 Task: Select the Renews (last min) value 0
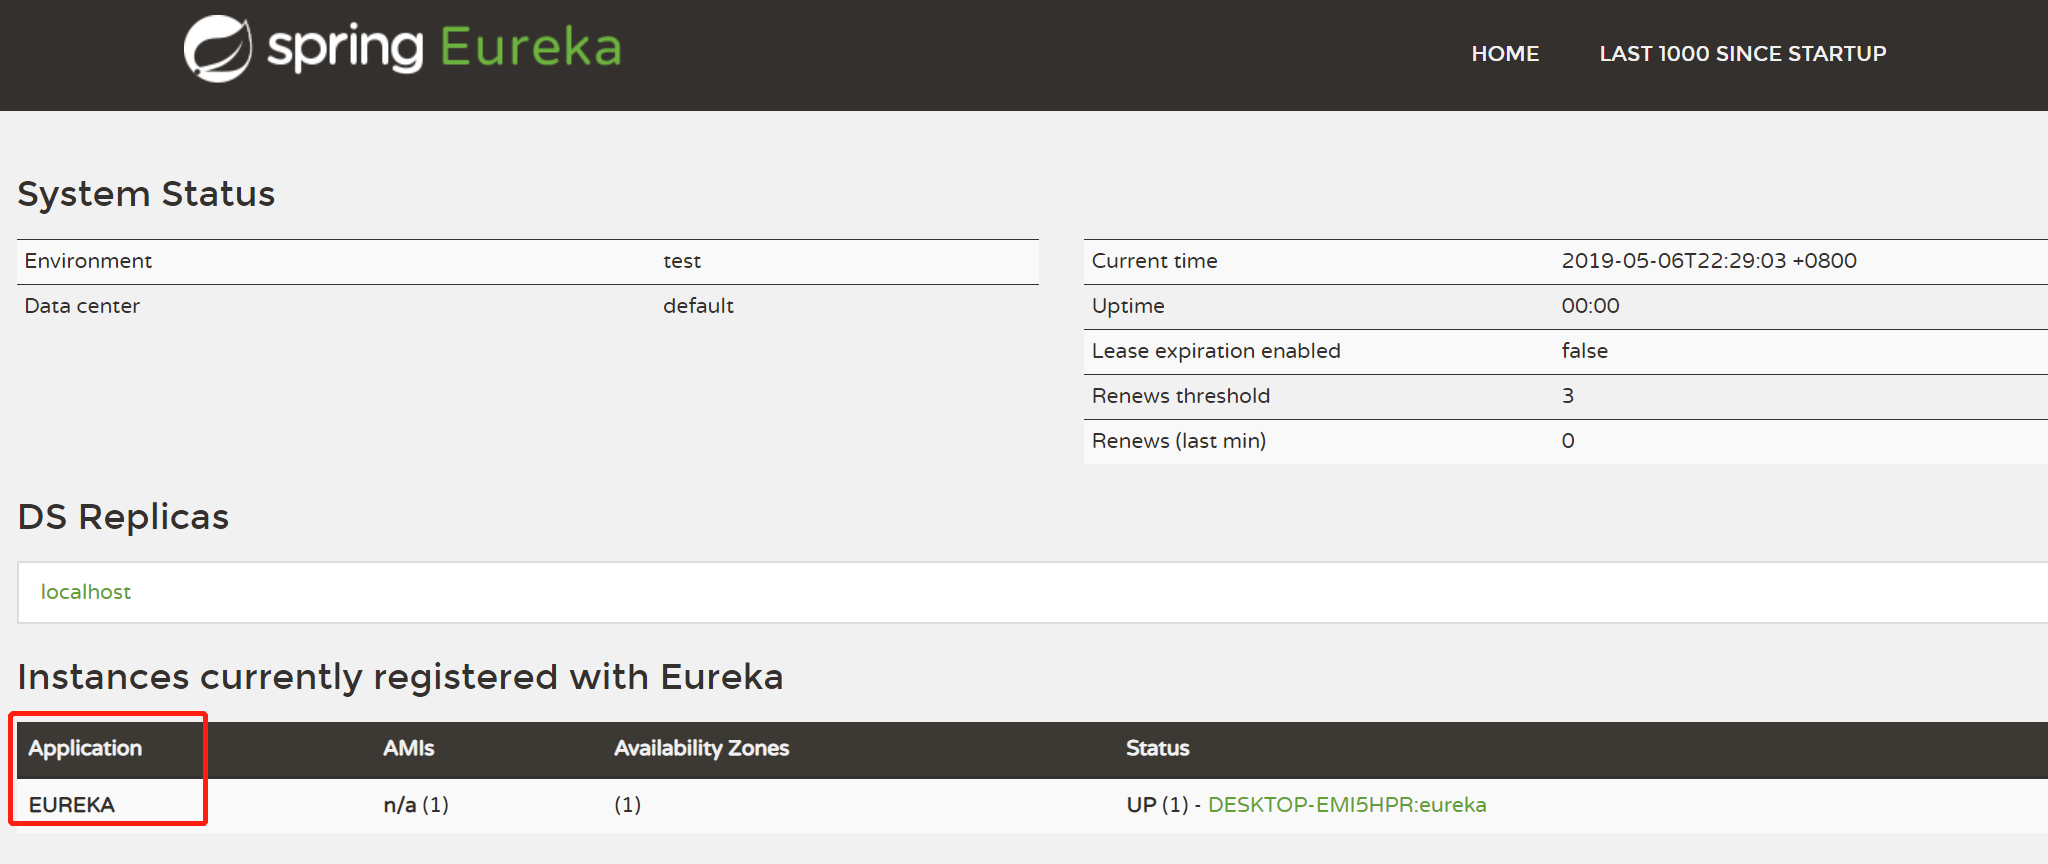click(x=1568, y=441)
